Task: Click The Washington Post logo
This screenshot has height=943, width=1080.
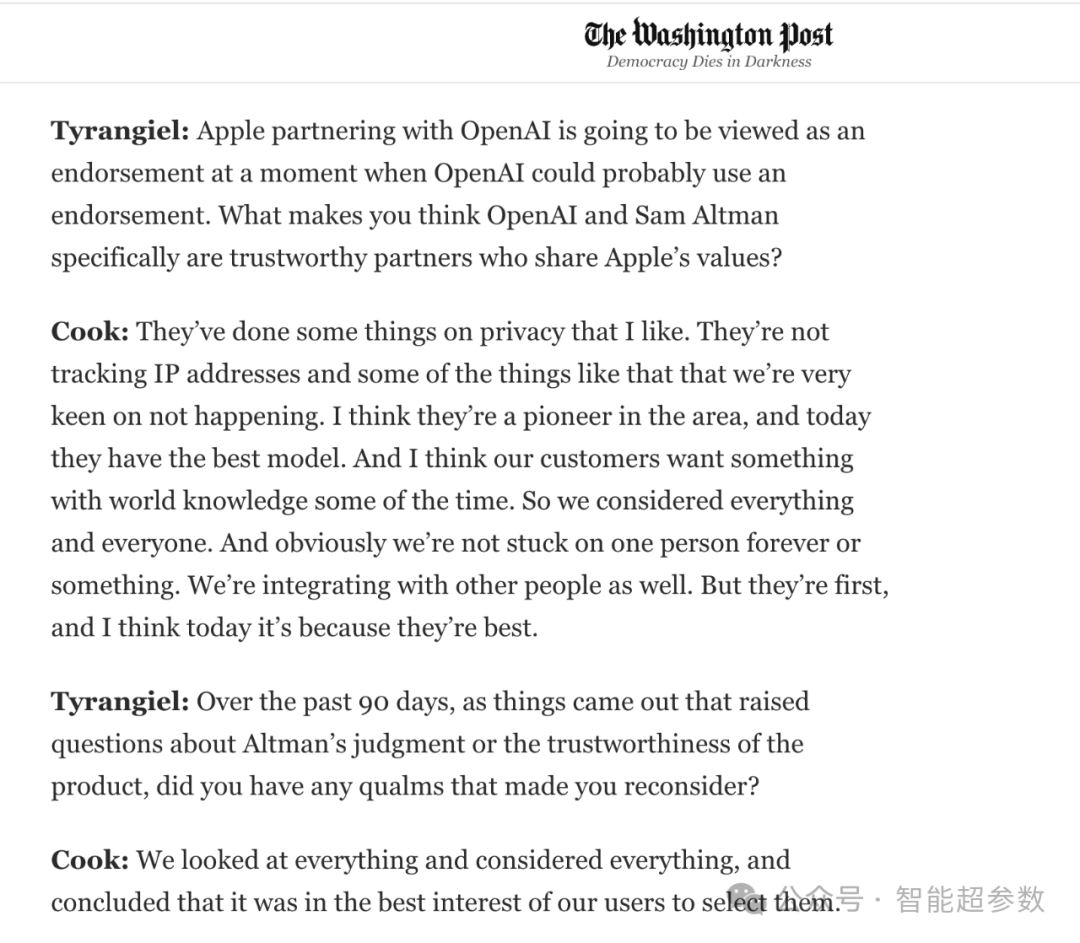Action: [708, 34]
